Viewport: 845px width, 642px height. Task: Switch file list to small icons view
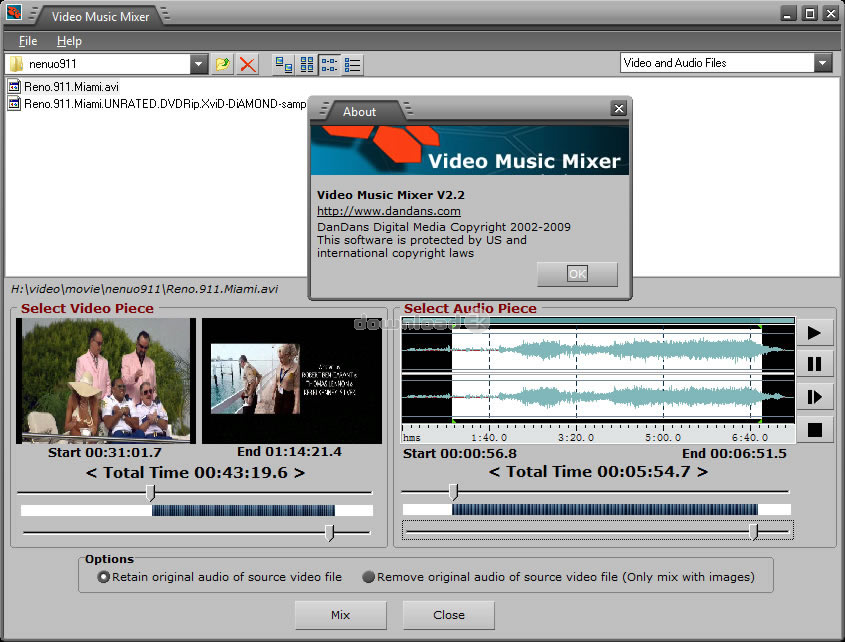tap(307, 64)
